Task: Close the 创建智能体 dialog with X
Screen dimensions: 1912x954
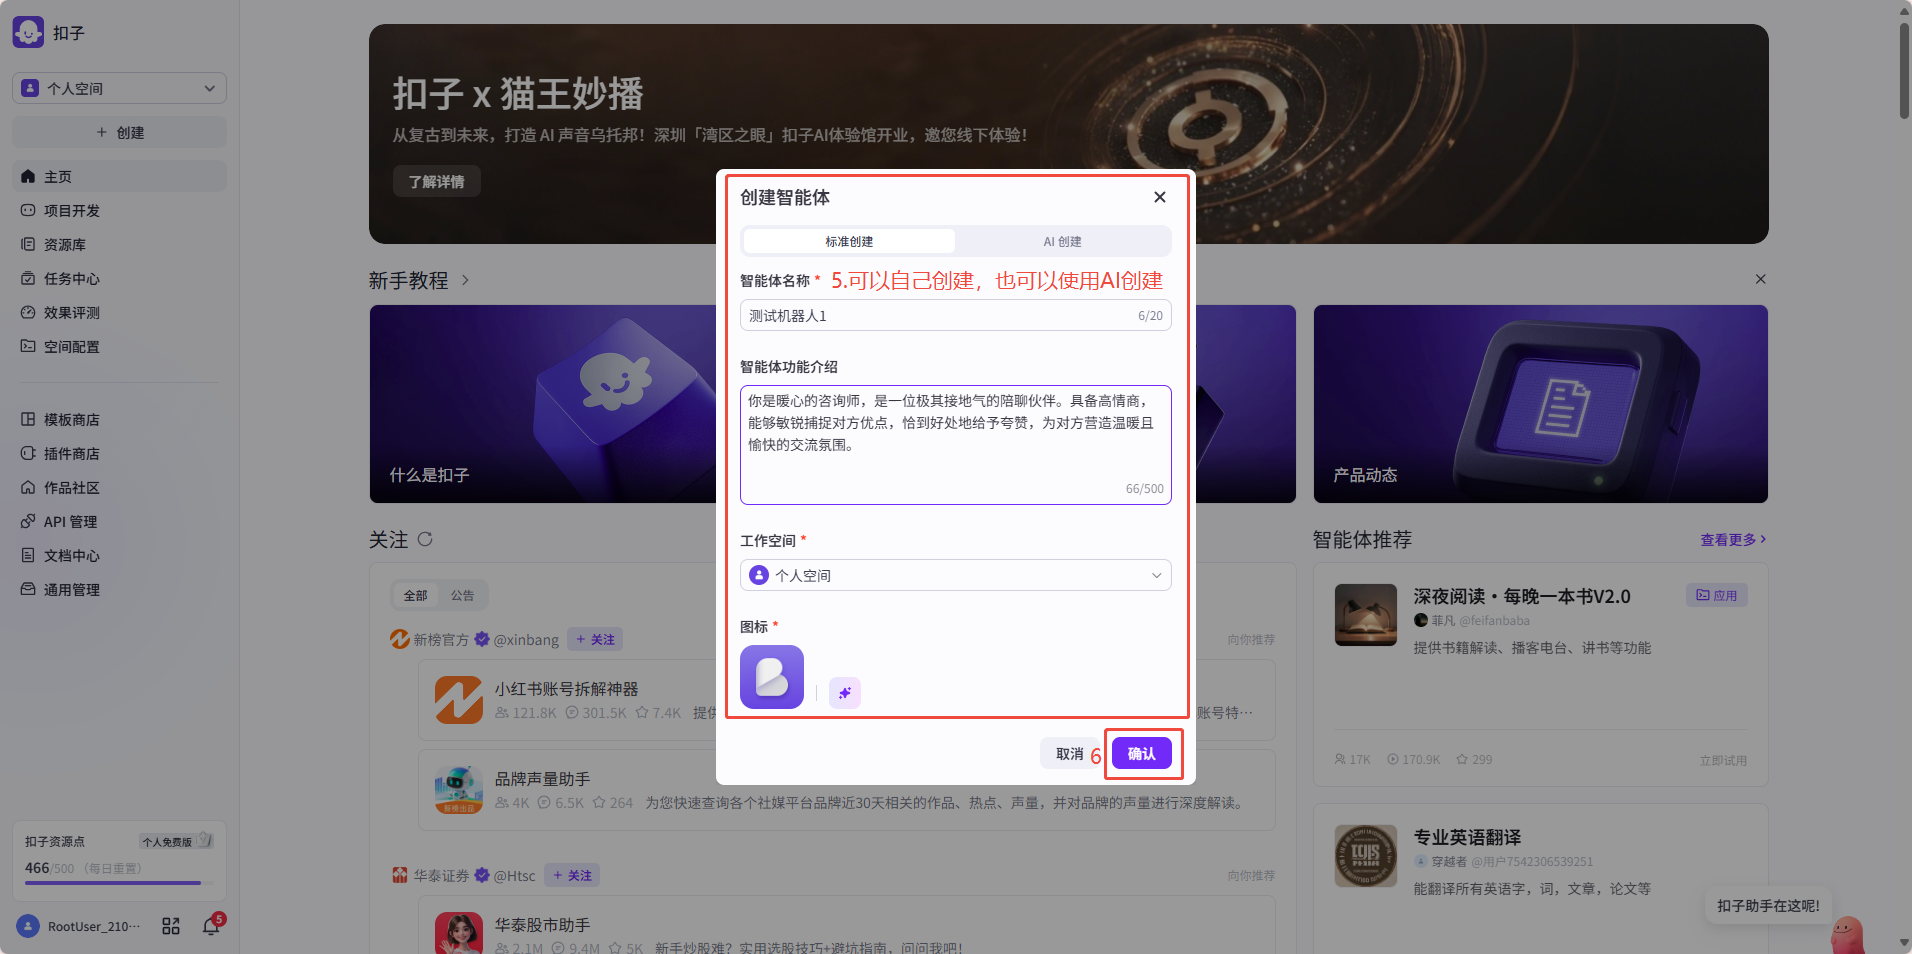Action: pyautogui.click(x=1160, y=197)
